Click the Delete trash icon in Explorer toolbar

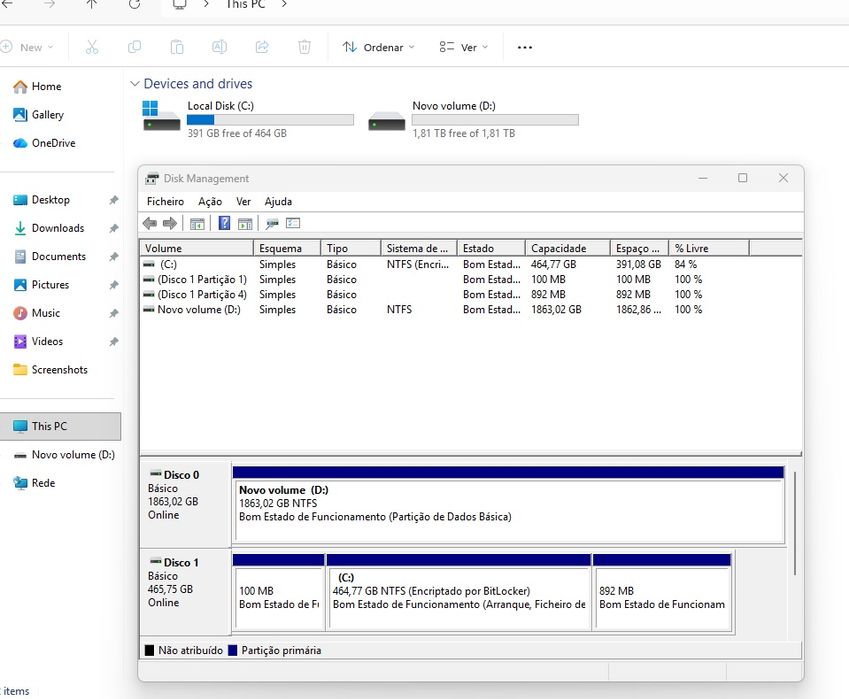pyautogui.click(x=304, y=47)
